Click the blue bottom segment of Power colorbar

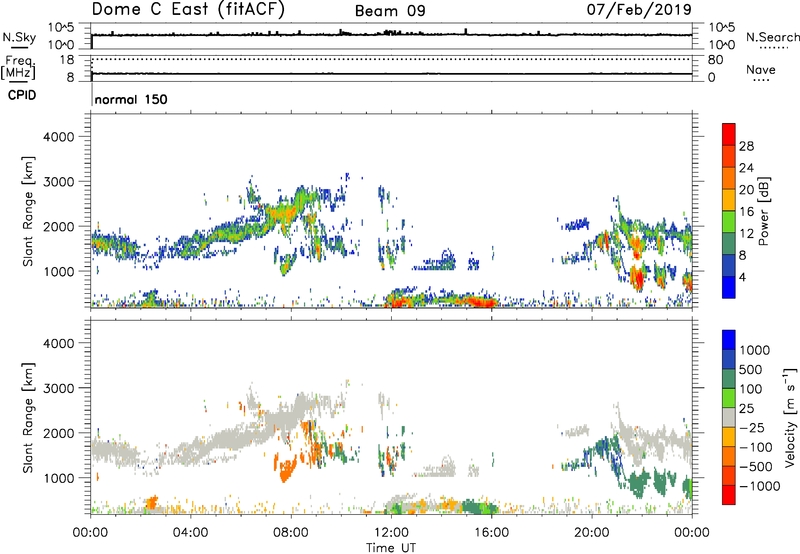tap(729, 287)
